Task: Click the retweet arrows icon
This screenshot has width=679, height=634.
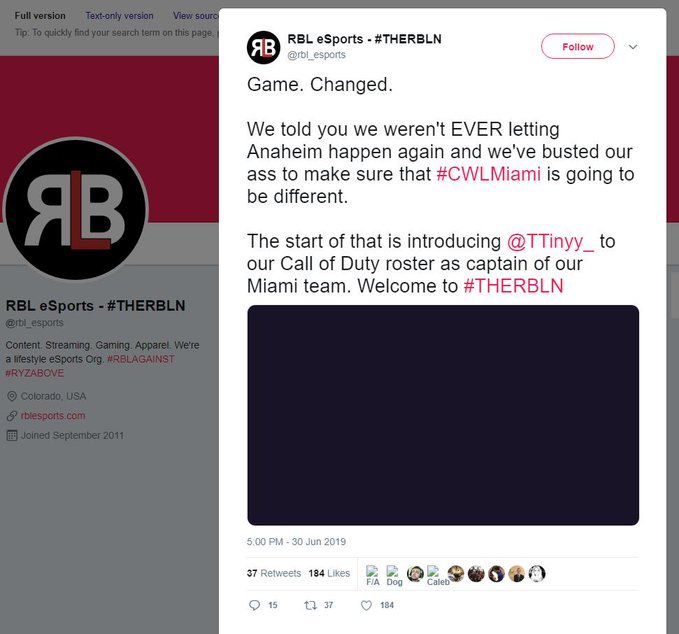Action: tap(310, 605)
